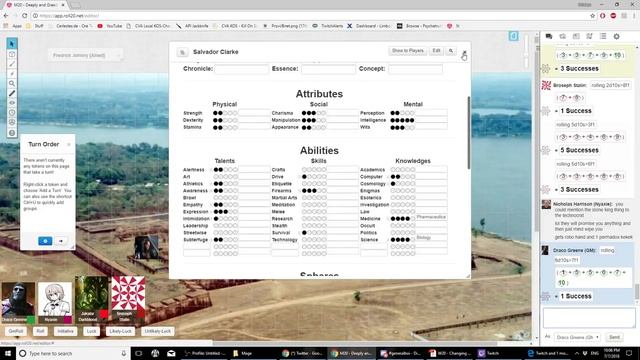Set Medicine to fifth dot
This screenshot has width=640, height=360.
click(x=413, y=219)
